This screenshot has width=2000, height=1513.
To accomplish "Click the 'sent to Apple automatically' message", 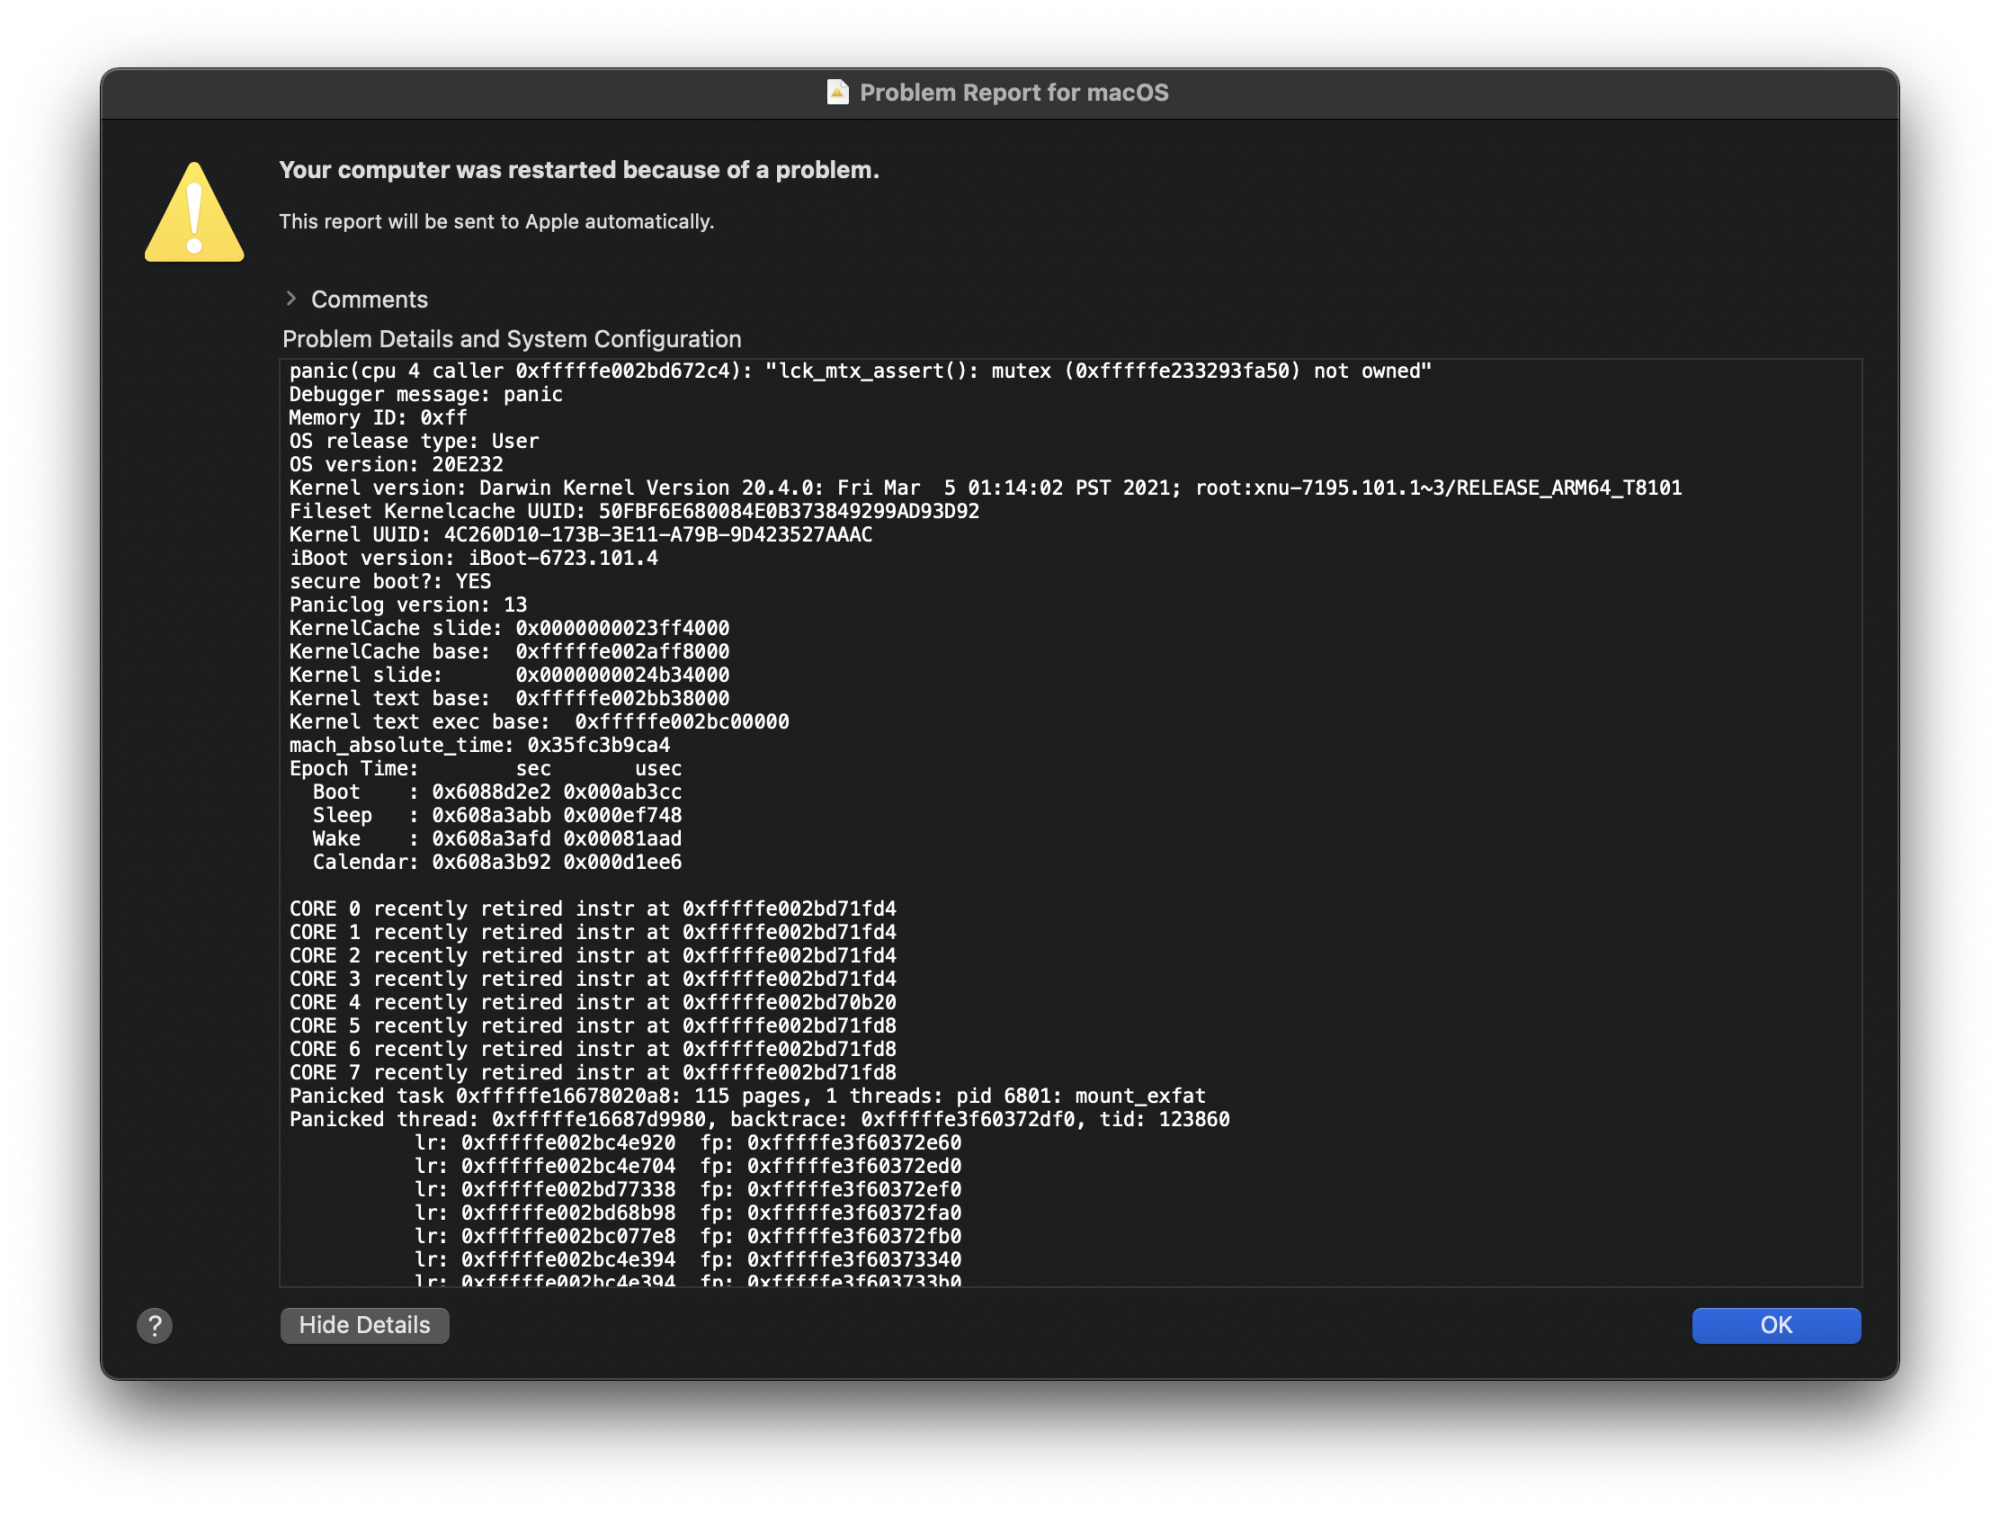I will pyautogui.click(x=496, y=221).
